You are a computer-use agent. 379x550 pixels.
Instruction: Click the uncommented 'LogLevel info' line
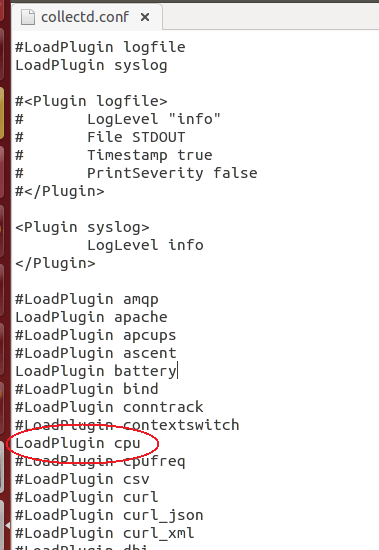(145, 245)
